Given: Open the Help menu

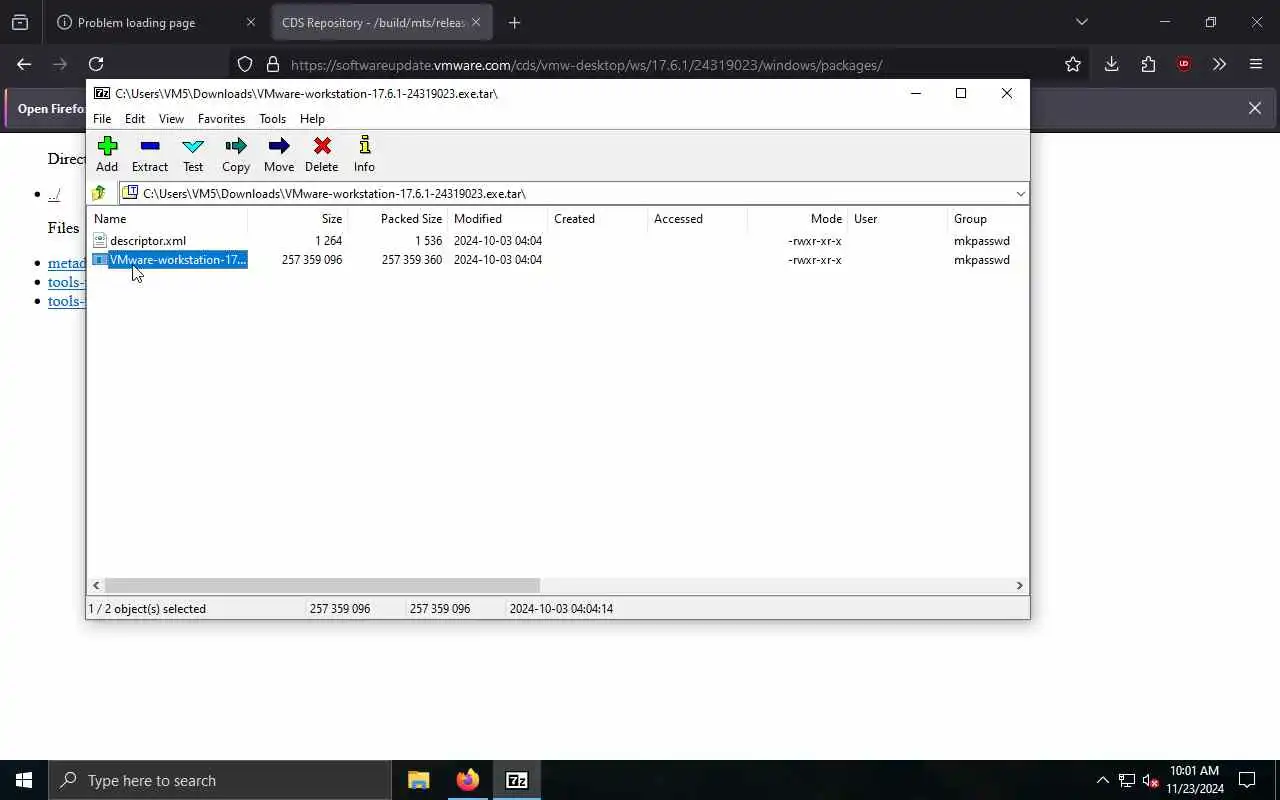Looking at the screenshot, I should tap(312, 118).
